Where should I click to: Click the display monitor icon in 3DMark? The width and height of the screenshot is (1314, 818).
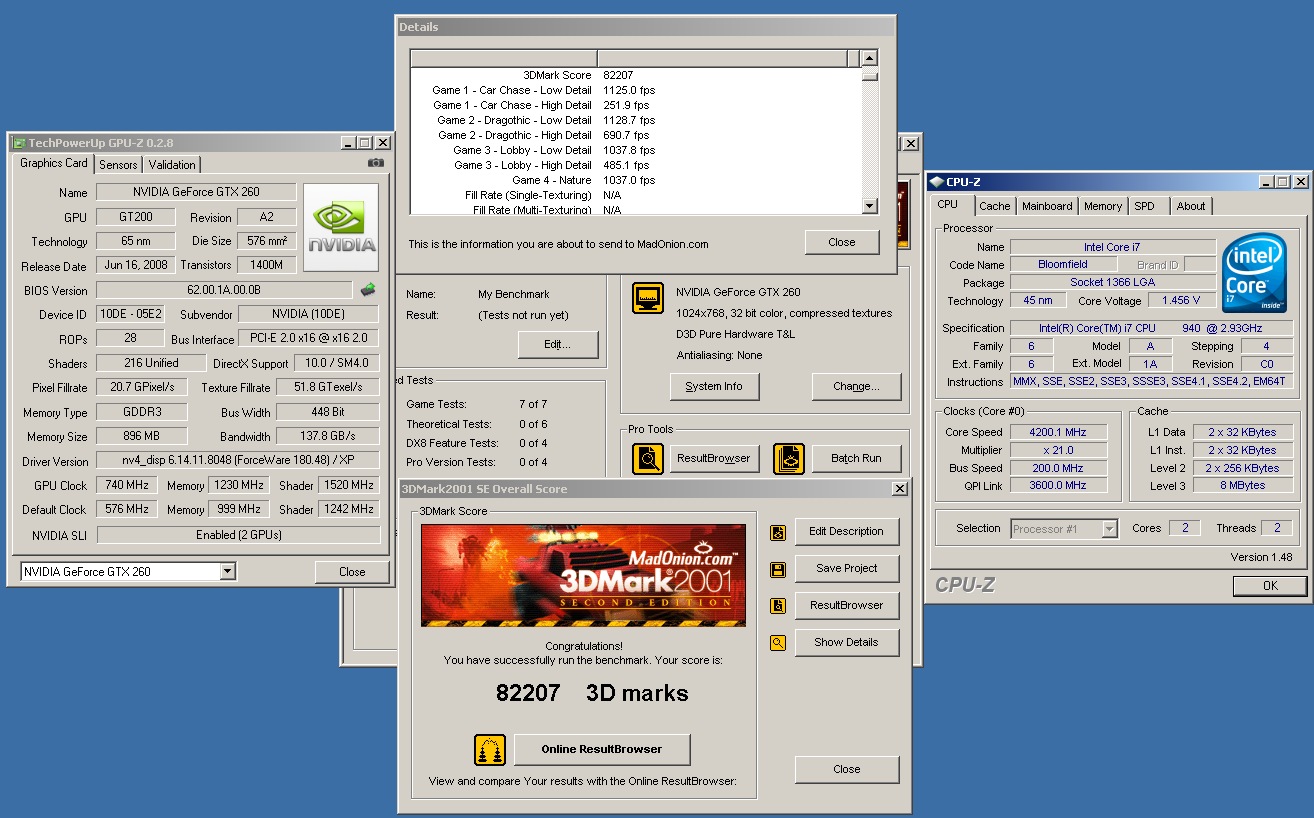[648, 298]
